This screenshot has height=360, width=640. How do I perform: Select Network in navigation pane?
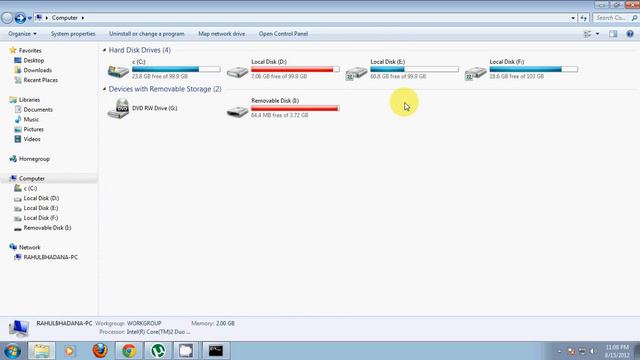coord(29,247)
